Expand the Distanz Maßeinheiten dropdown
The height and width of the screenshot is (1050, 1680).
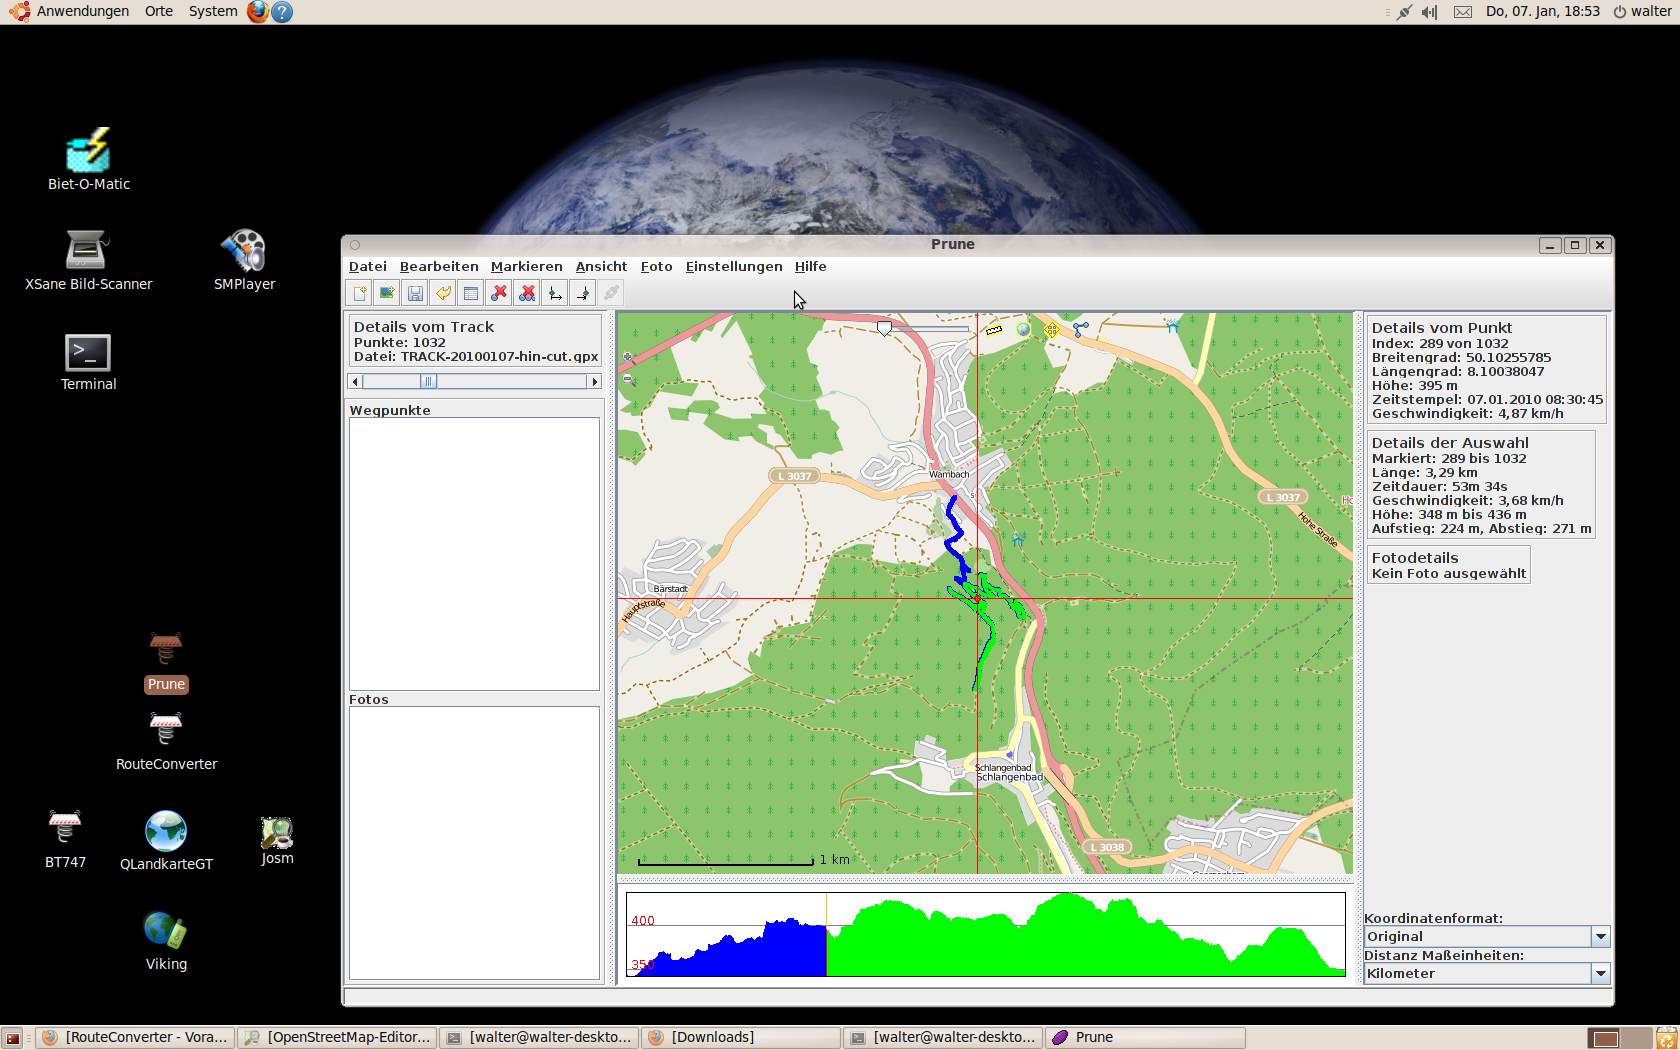tap(1600, 974)
